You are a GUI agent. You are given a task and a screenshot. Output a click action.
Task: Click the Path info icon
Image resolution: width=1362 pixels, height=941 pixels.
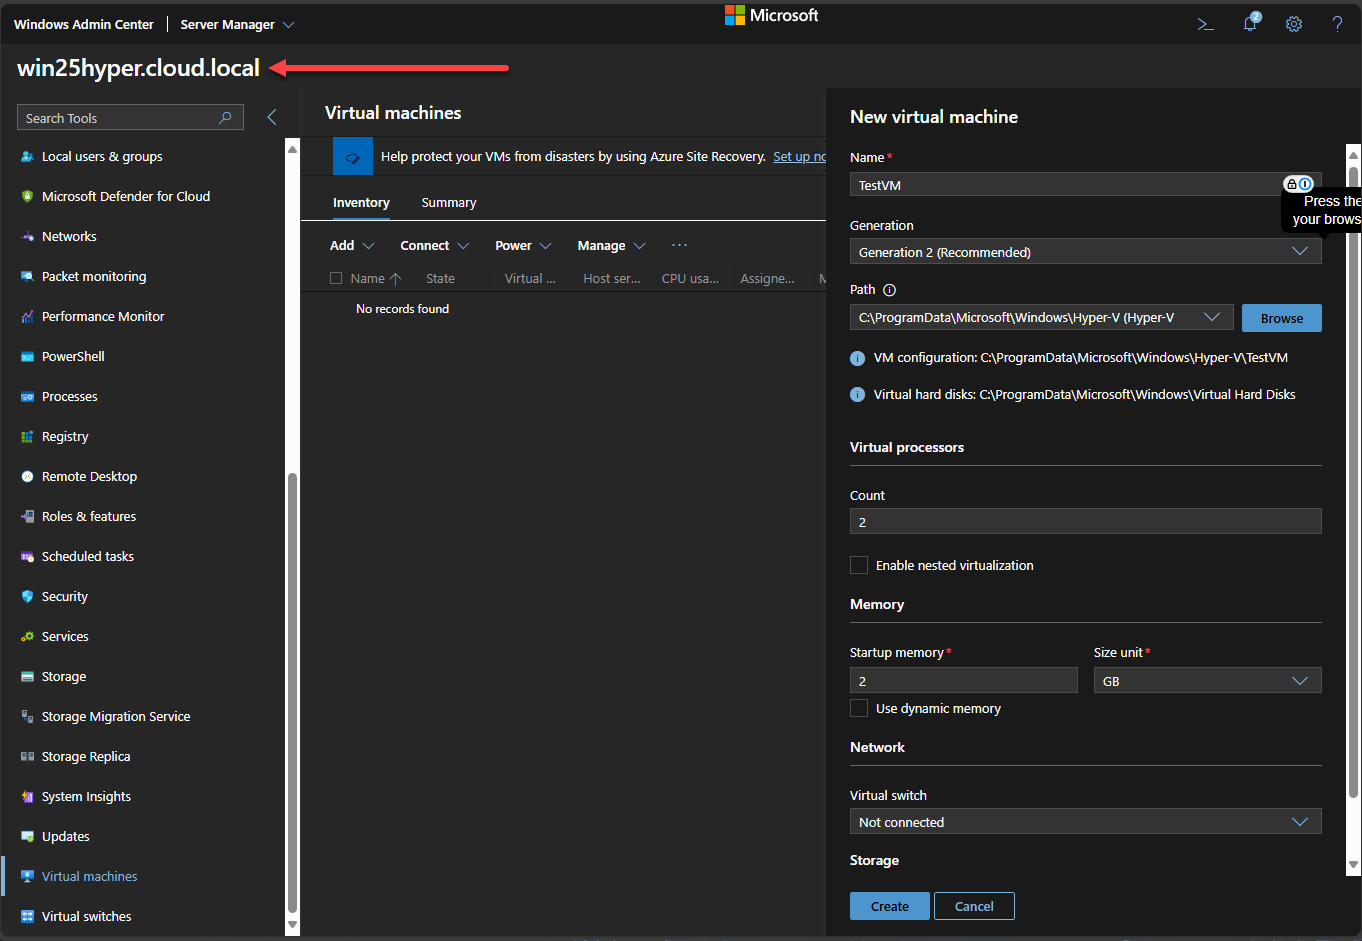click(889, 290)
